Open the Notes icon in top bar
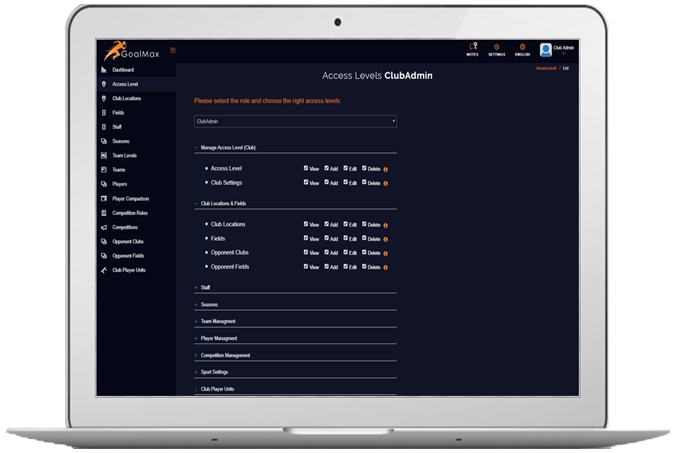 point(472,48)
